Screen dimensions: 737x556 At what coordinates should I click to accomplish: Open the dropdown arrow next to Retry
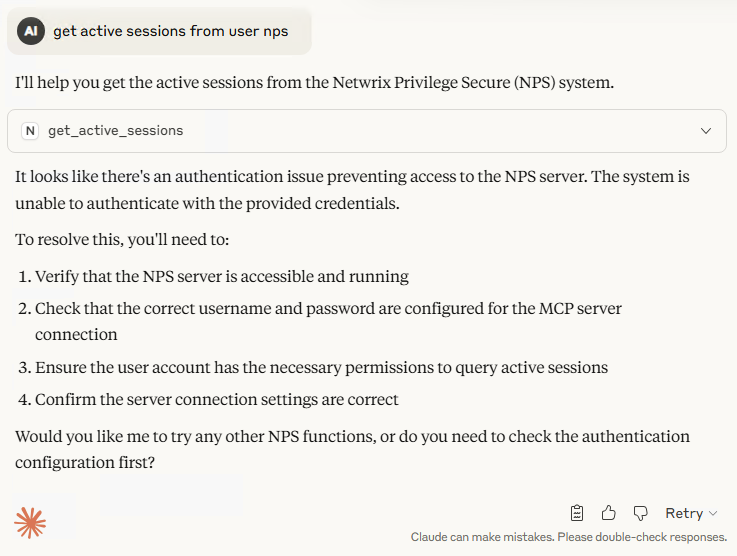click(713, 514)
